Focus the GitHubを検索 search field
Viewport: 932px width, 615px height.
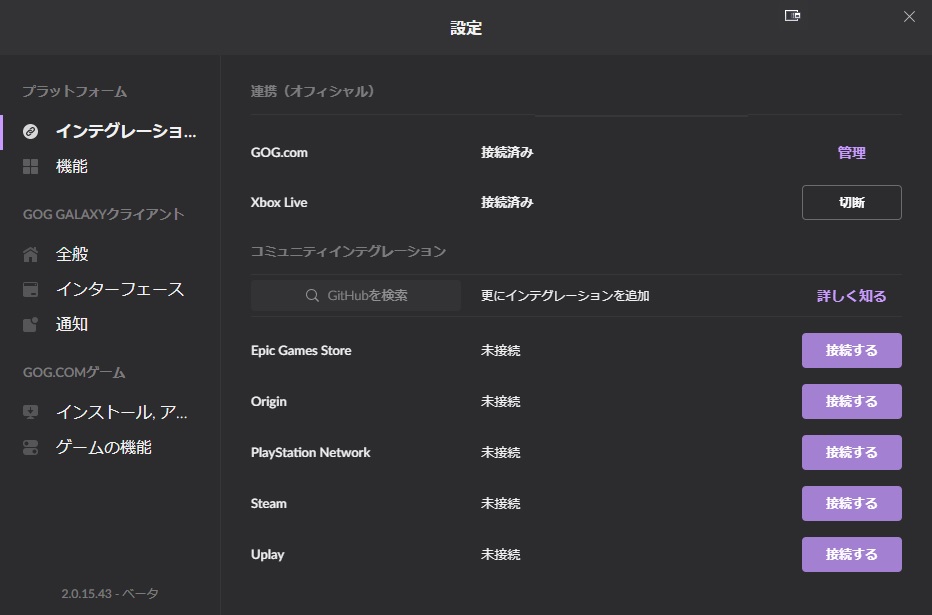click(x=355, y=295)
